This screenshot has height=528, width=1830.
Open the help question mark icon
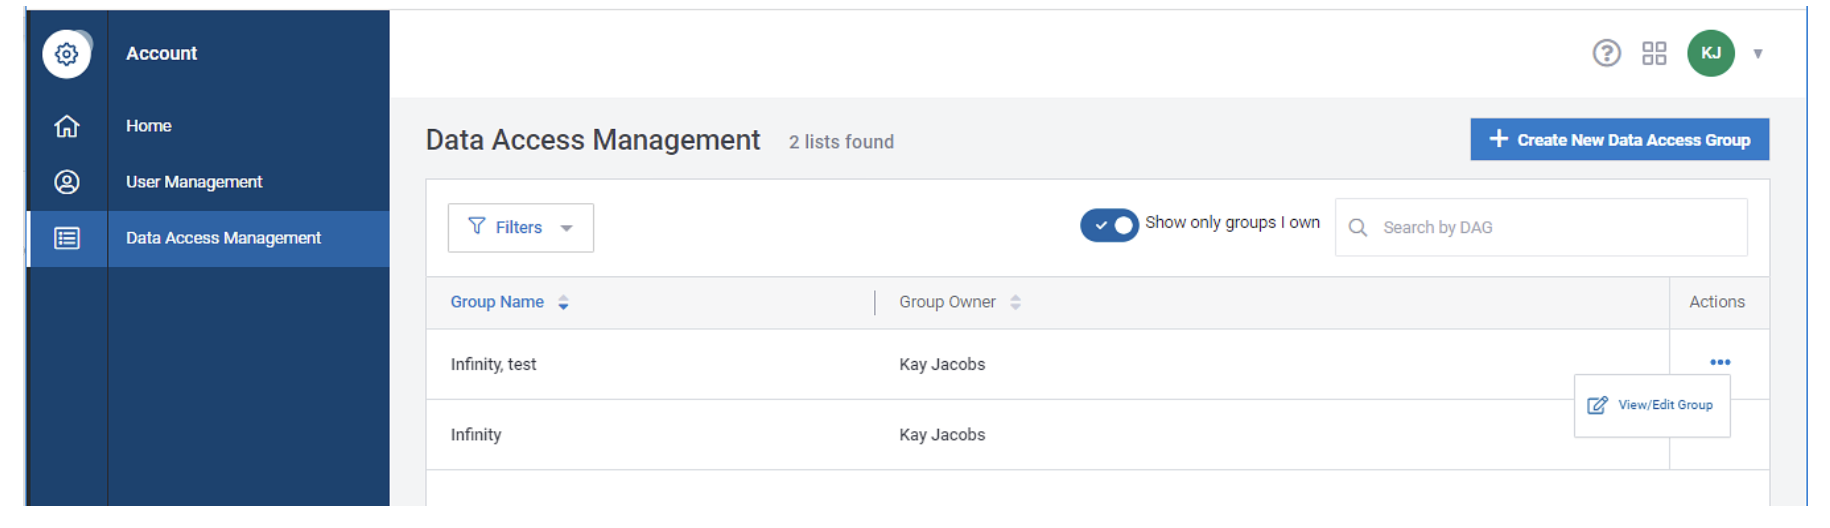tap(1606, 53)
